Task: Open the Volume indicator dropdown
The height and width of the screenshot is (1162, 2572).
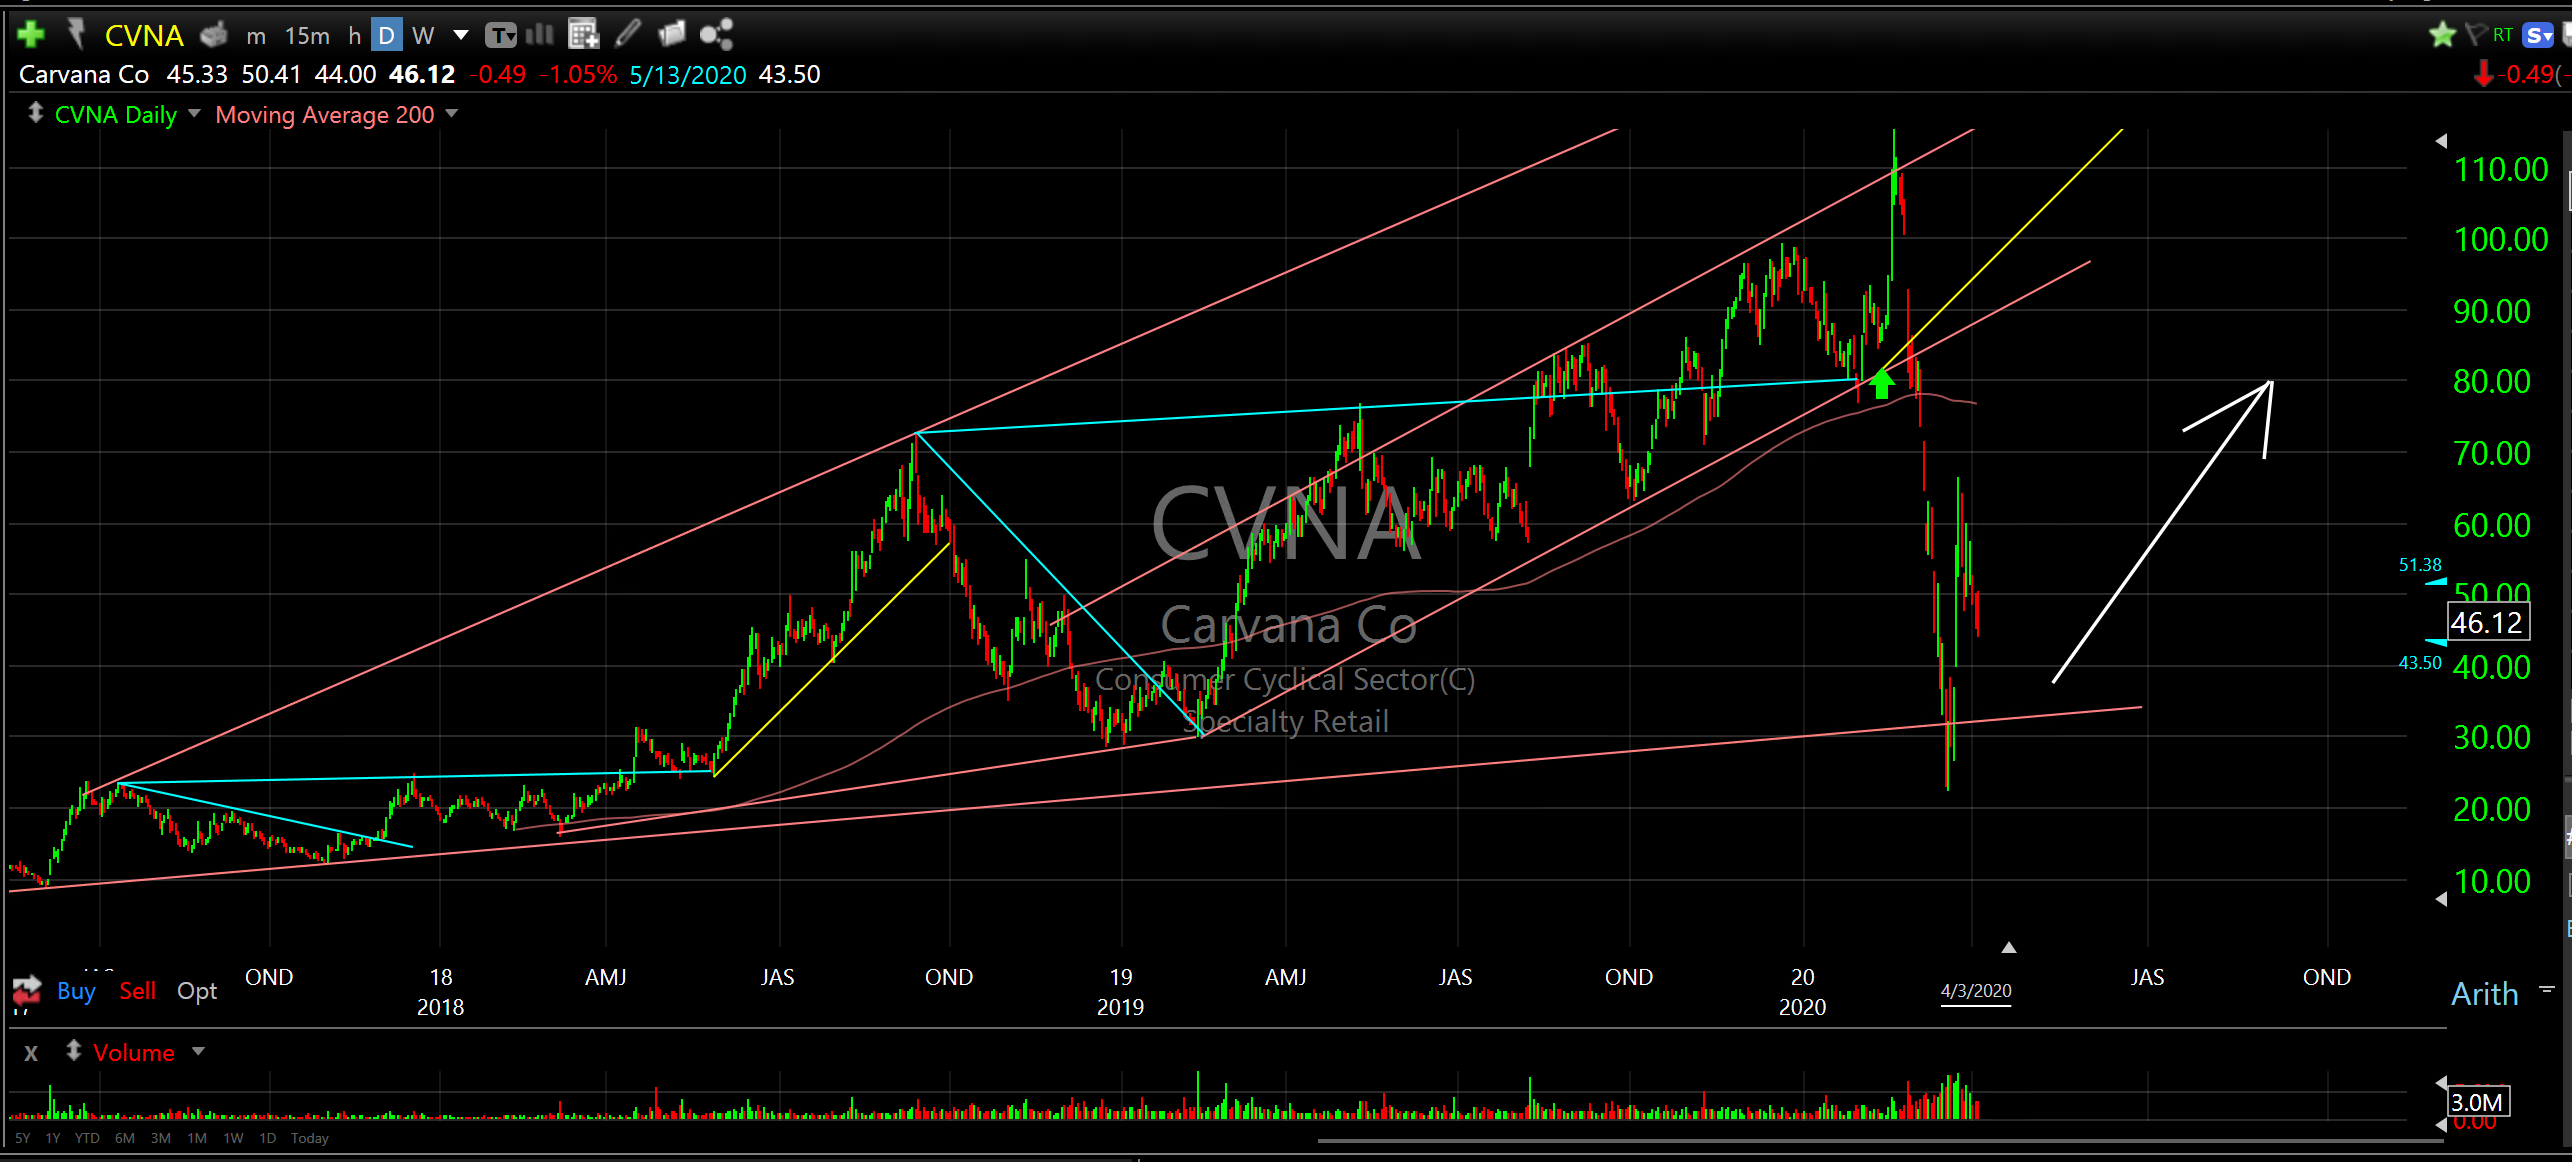Action: pos(198,1051)
